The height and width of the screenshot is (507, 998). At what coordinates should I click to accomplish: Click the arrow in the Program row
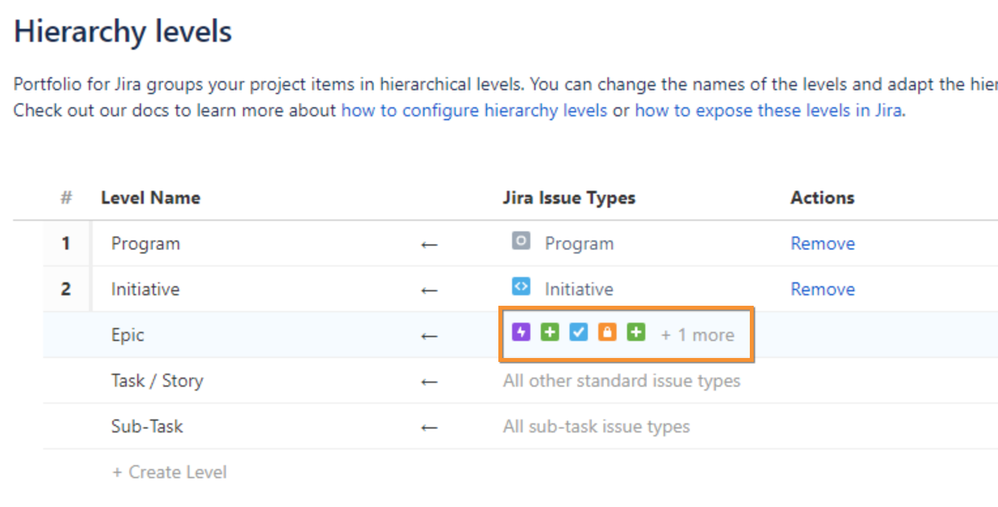pyautogui.click(x=429, y=244)
